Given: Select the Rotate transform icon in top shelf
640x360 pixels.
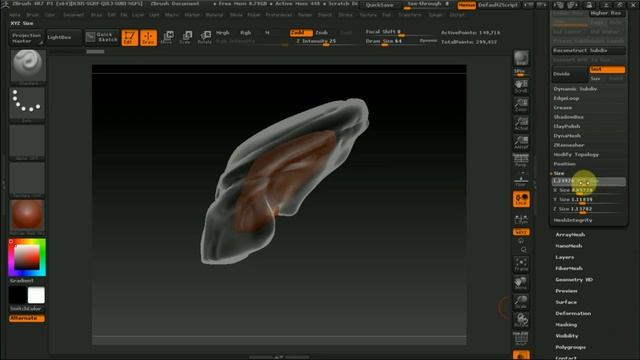Looking at the screenshot, I should [204, 37].
